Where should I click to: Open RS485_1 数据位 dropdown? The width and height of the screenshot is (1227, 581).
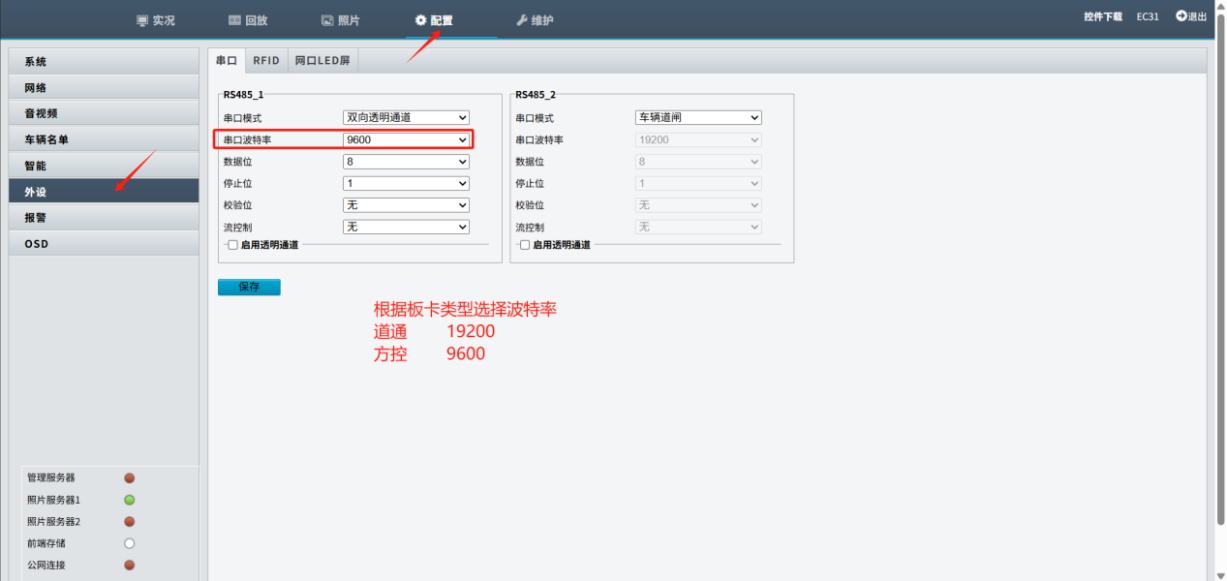[x=406, y=161]
